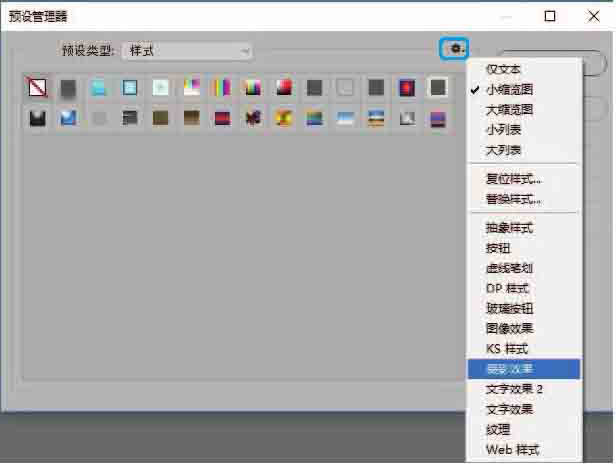The image size is (616, 464).
Task: Select the vertical rainbow stripes style thumbnail
Action: 222,87
